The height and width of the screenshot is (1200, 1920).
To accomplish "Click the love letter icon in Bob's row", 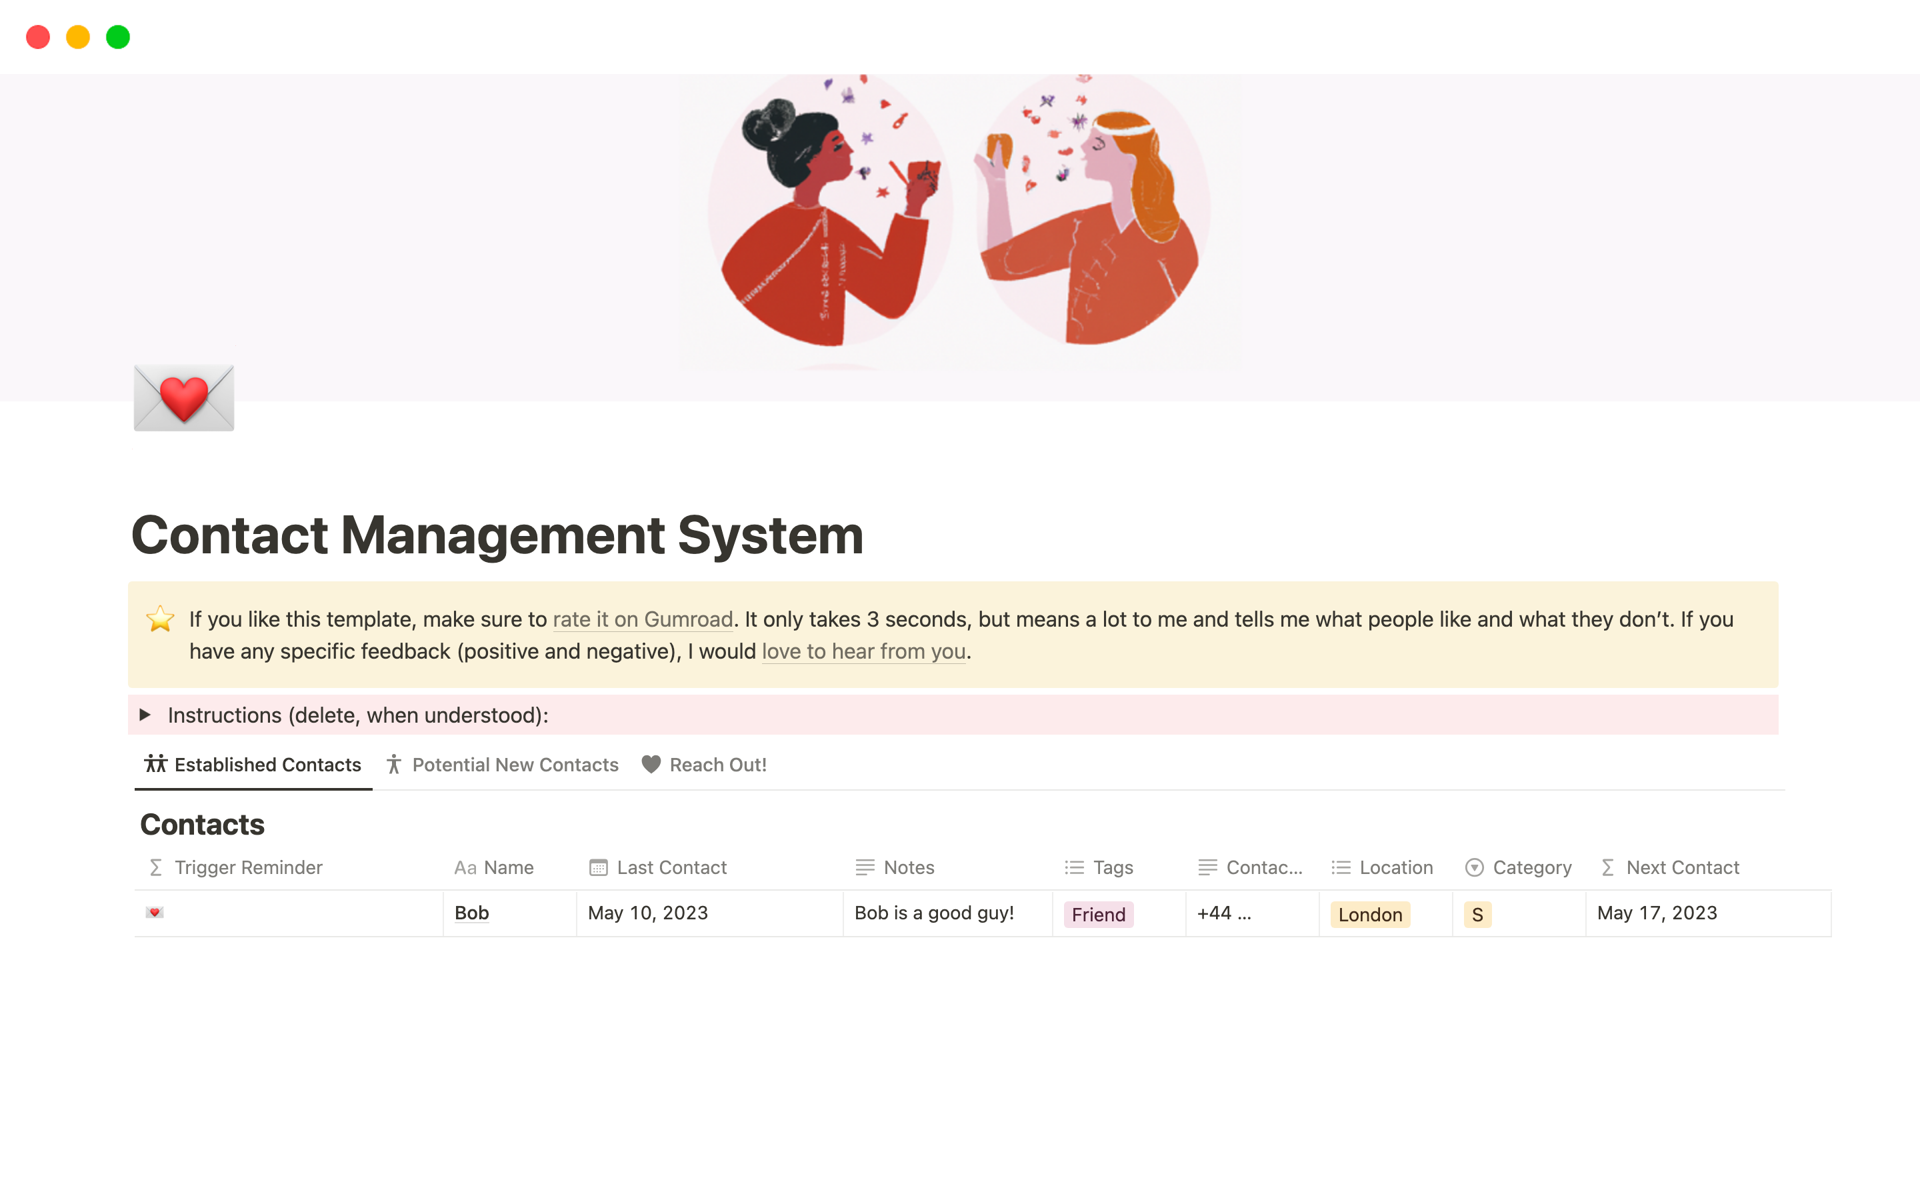I will point(154,912).
